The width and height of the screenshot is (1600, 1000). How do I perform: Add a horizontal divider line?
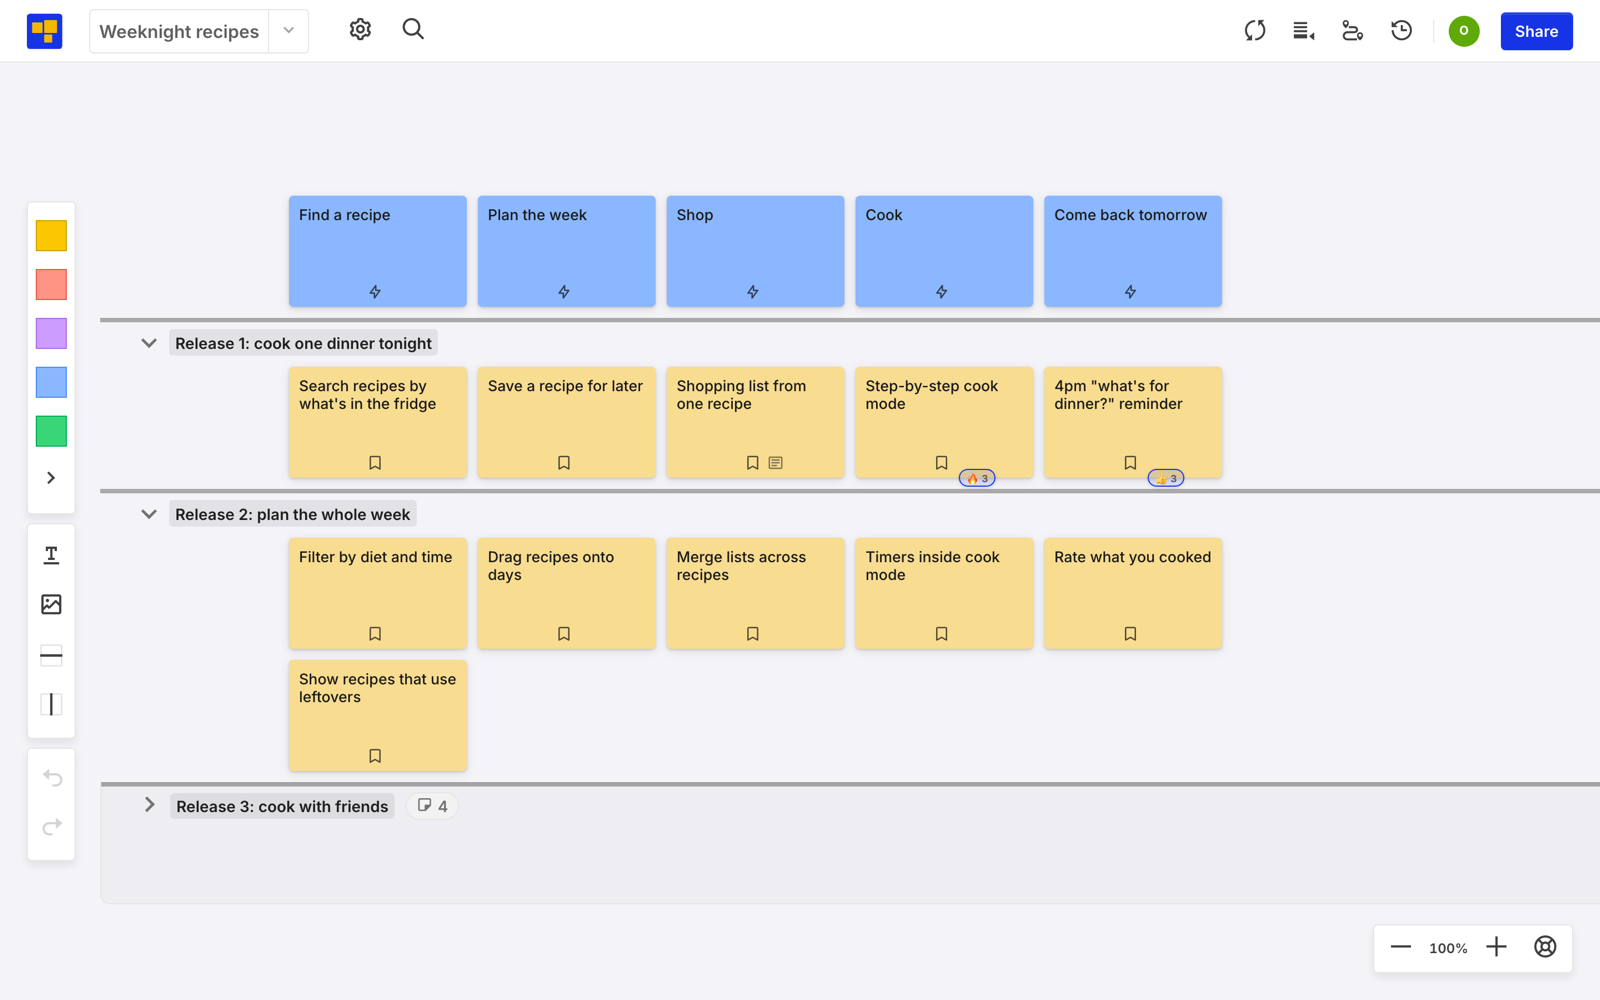tap(51, 656)
